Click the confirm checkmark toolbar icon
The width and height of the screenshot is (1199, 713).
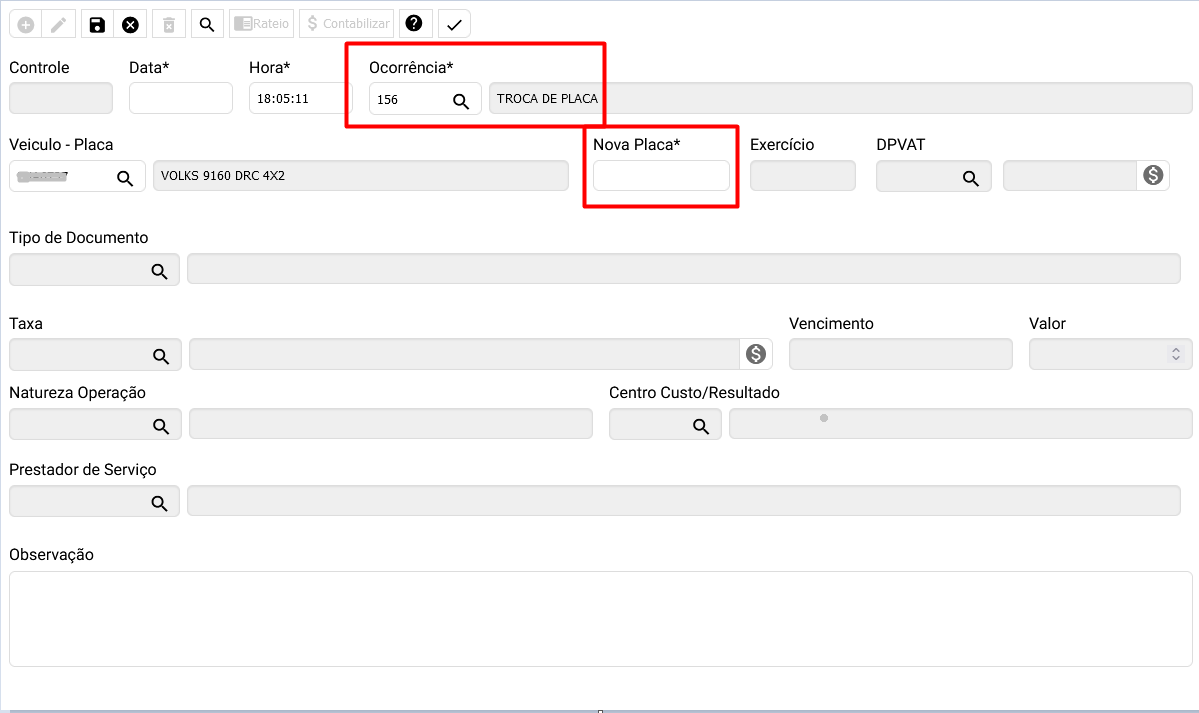(454, 24)
